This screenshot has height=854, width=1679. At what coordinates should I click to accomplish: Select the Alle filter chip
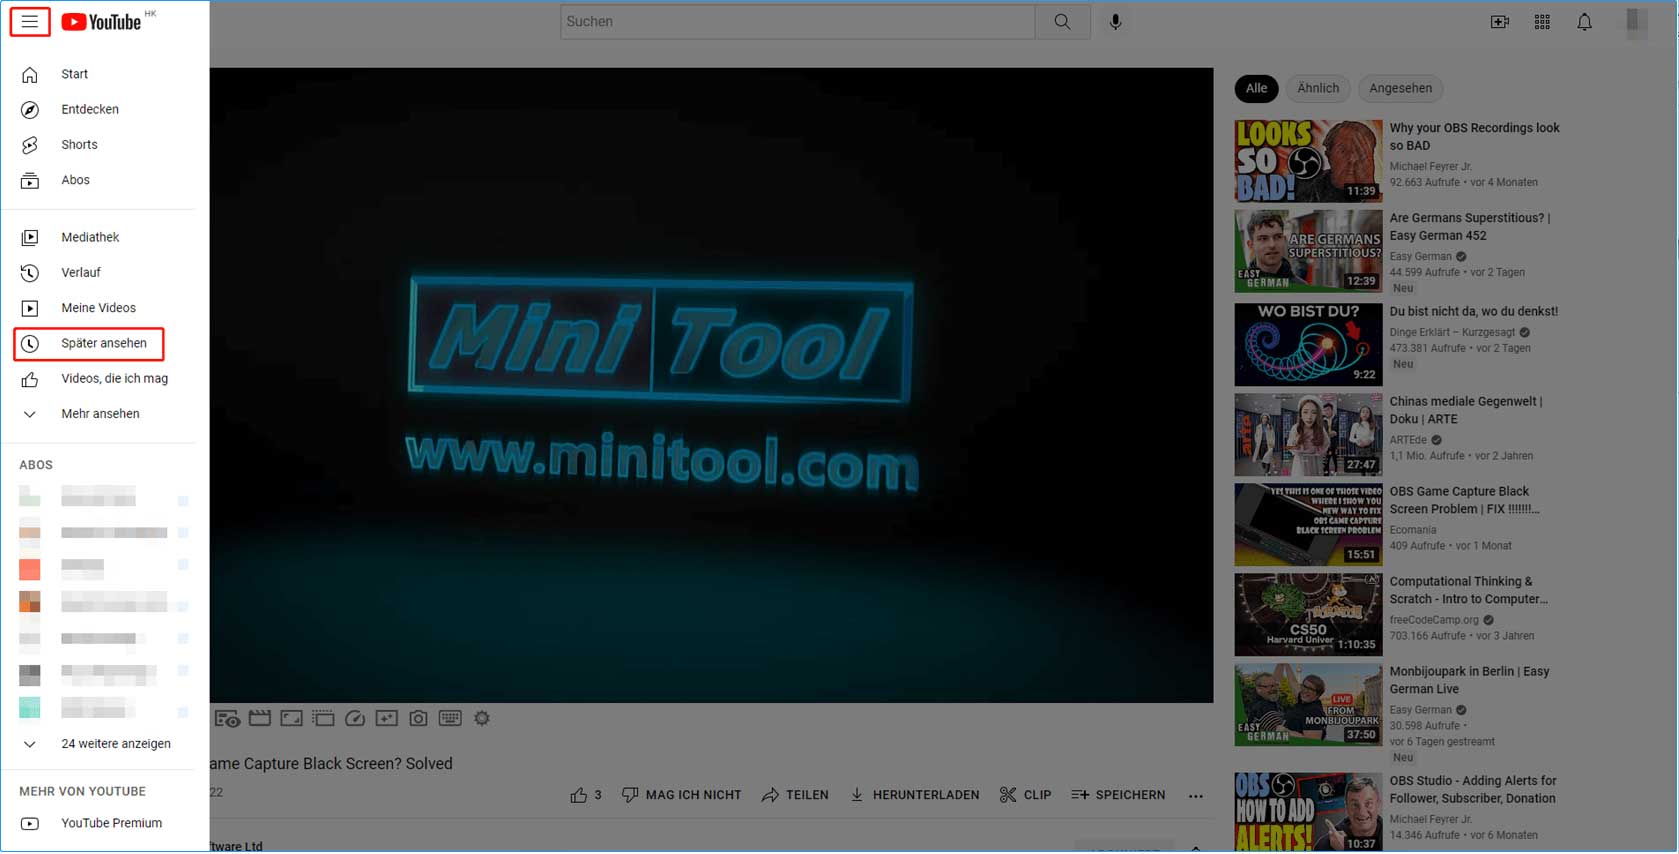pos(1256,88)
